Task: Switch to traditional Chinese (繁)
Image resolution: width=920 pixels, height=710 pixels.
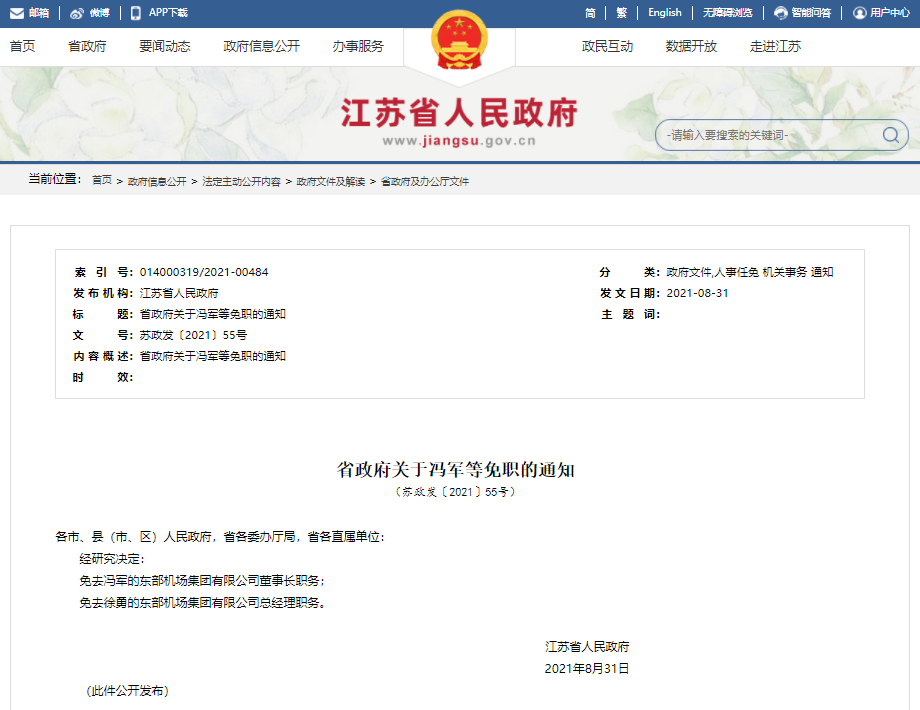Action: (621, 13)
